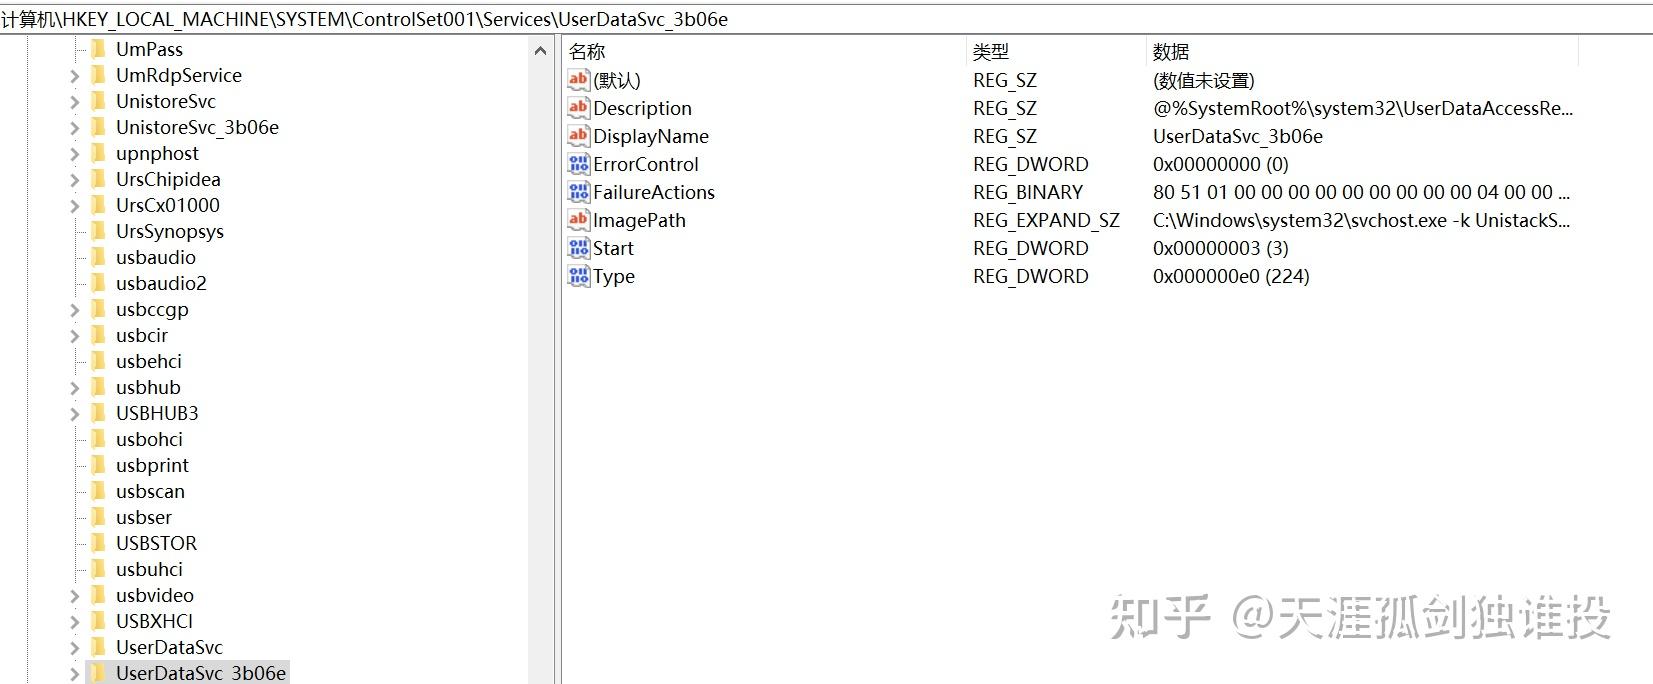
Task: Click the folder icon of usbuhci key
Action: pos(98,569)
